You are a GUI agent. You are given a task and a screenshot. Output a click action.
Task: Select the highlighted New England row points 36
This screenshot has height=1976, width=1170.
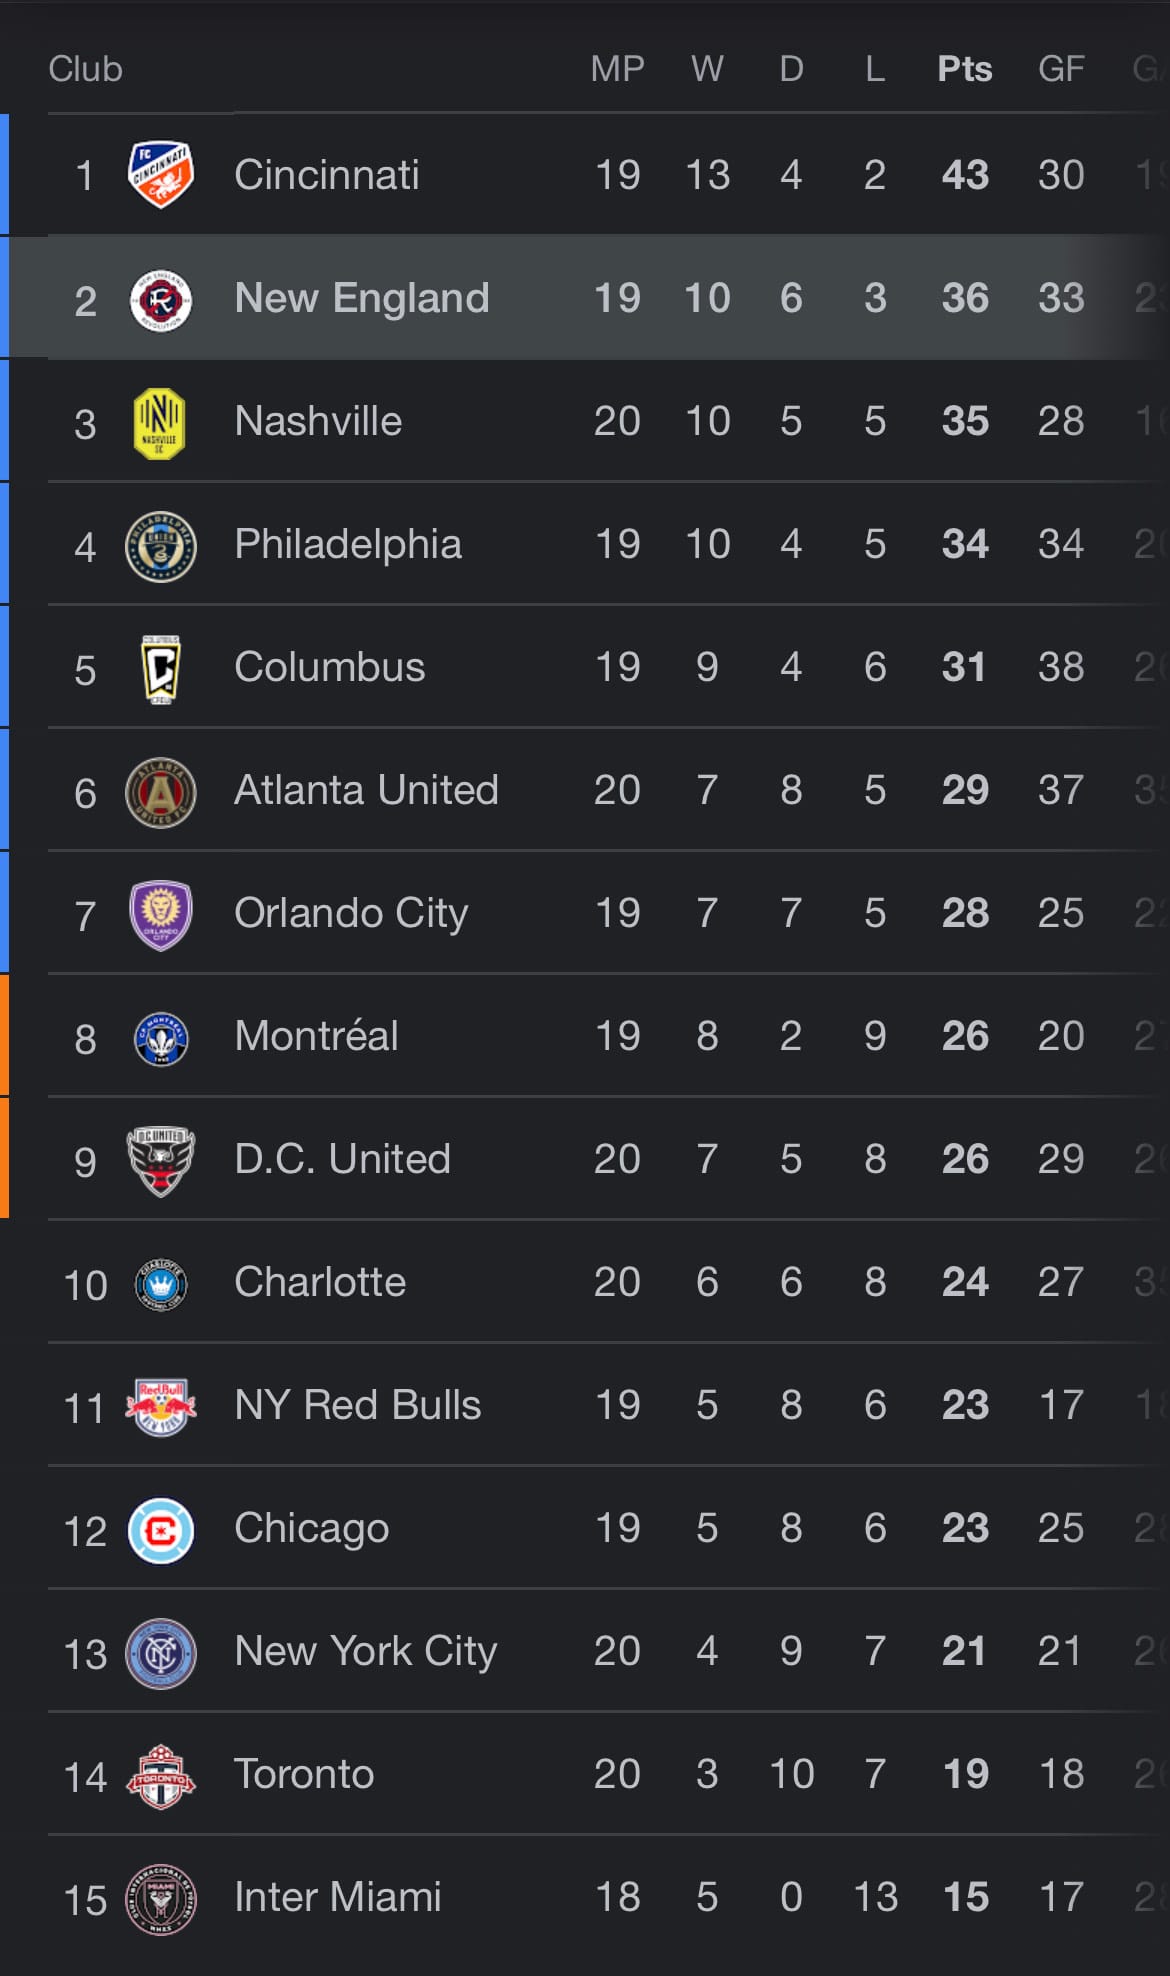965,298
